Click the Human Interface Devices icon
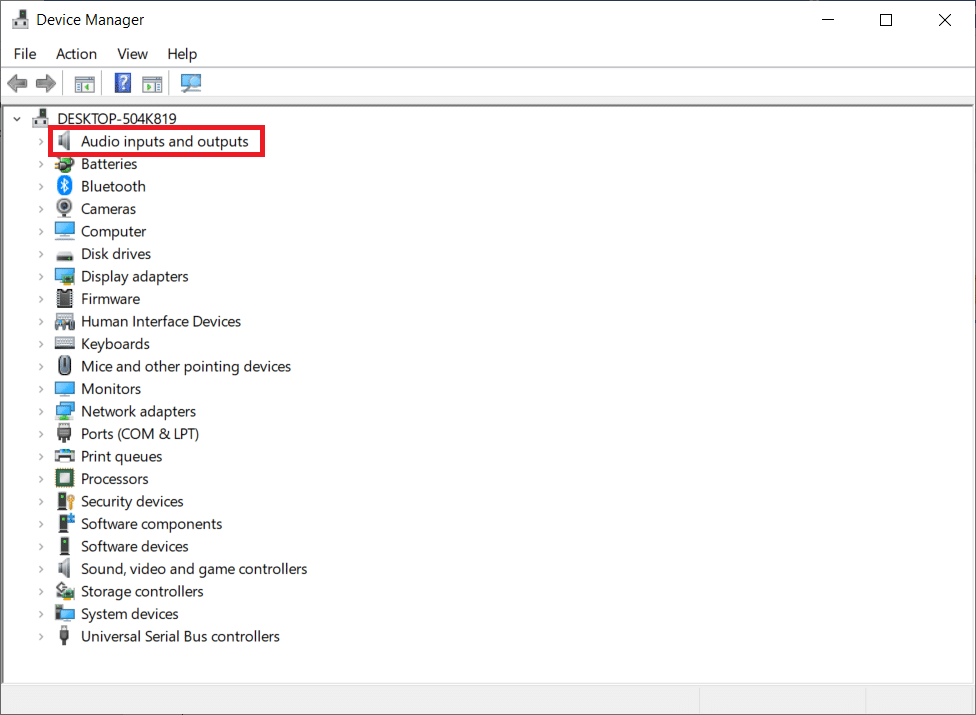 point(65,321)
